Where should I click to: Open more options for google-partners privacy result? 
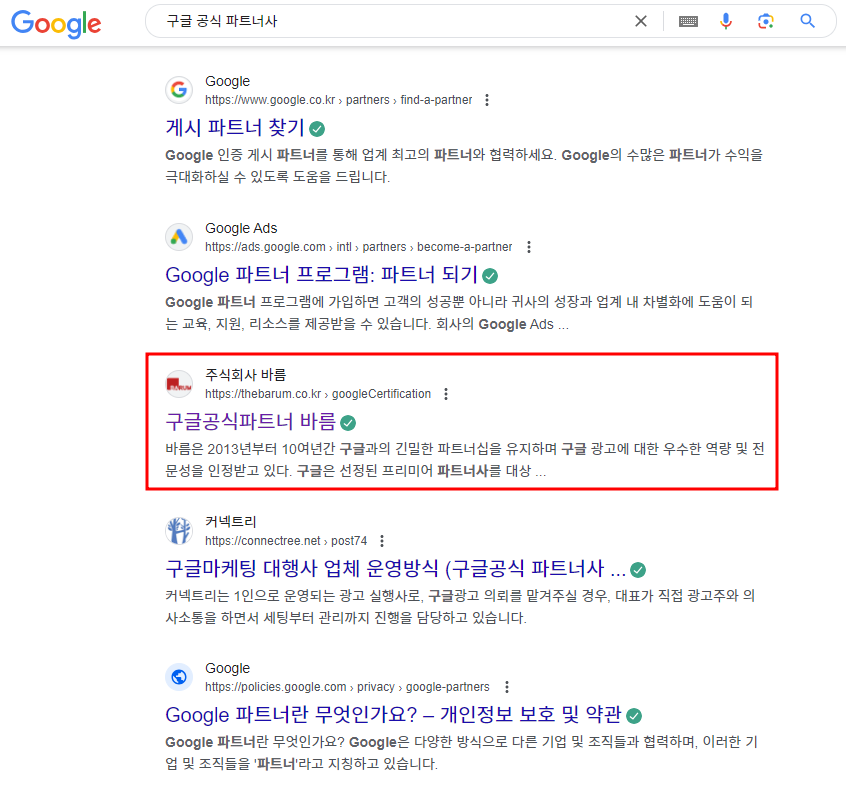(507, 687)
